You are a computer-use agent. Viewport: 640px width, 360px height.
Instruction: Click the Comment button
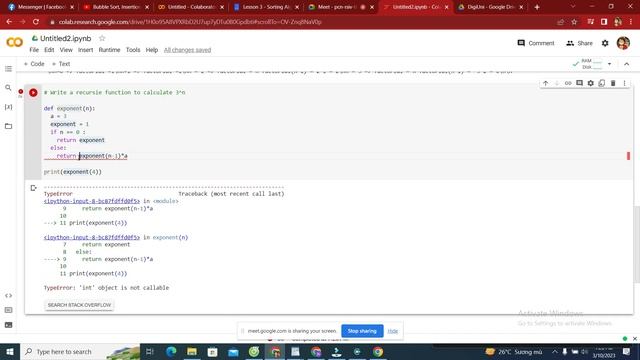(x=536, y=43)
